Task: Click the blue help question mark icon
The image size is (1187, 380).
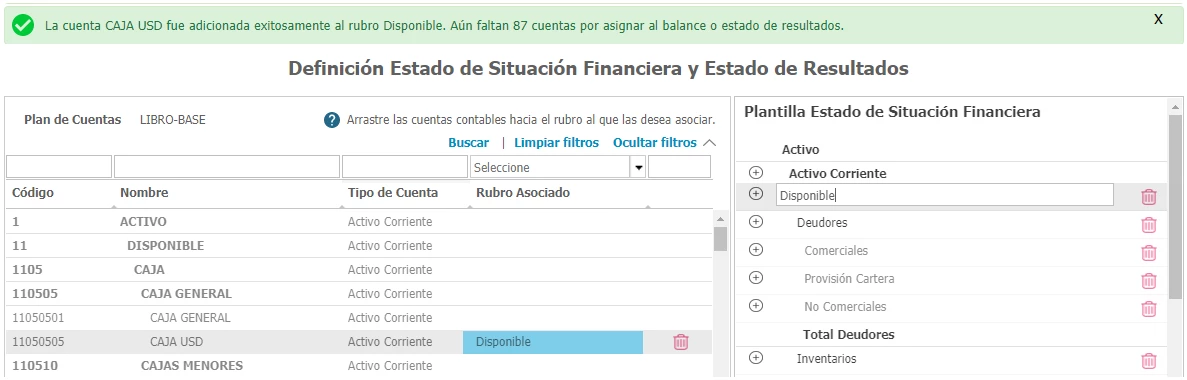Action: point(332,120)
